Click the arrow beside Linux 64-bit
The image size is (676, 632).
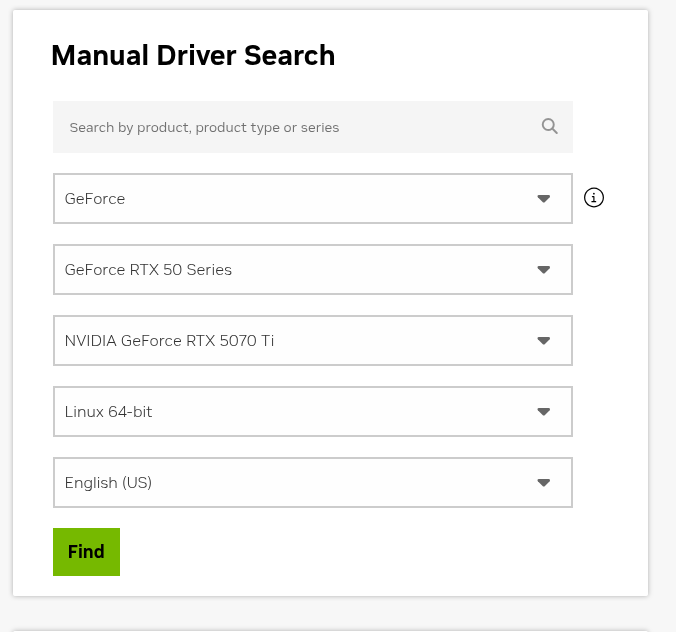[544, 412]
